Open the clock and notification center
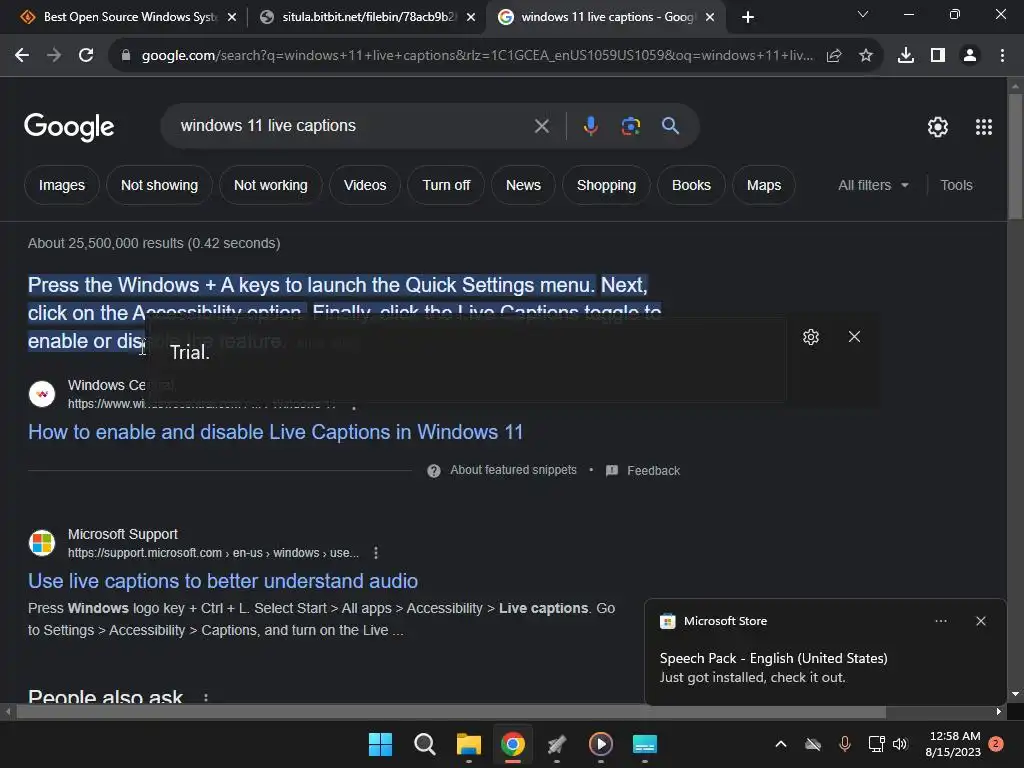The image size is (1024, 768). [953, 744]
